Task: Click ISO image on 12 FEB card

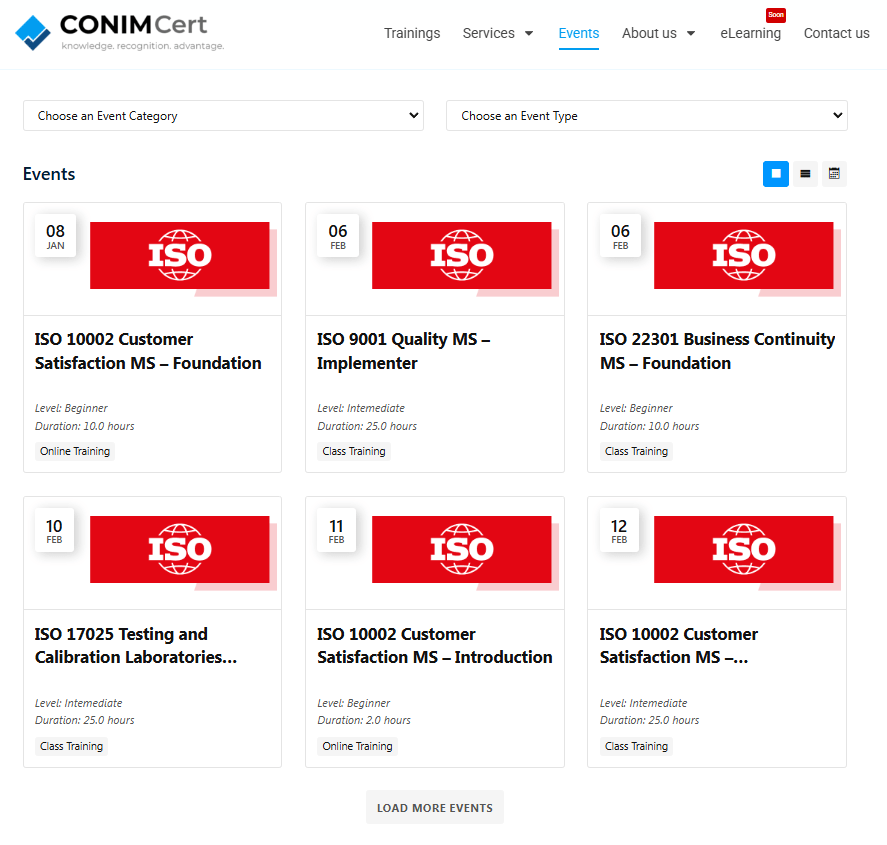Action: (x=747, y=553)
